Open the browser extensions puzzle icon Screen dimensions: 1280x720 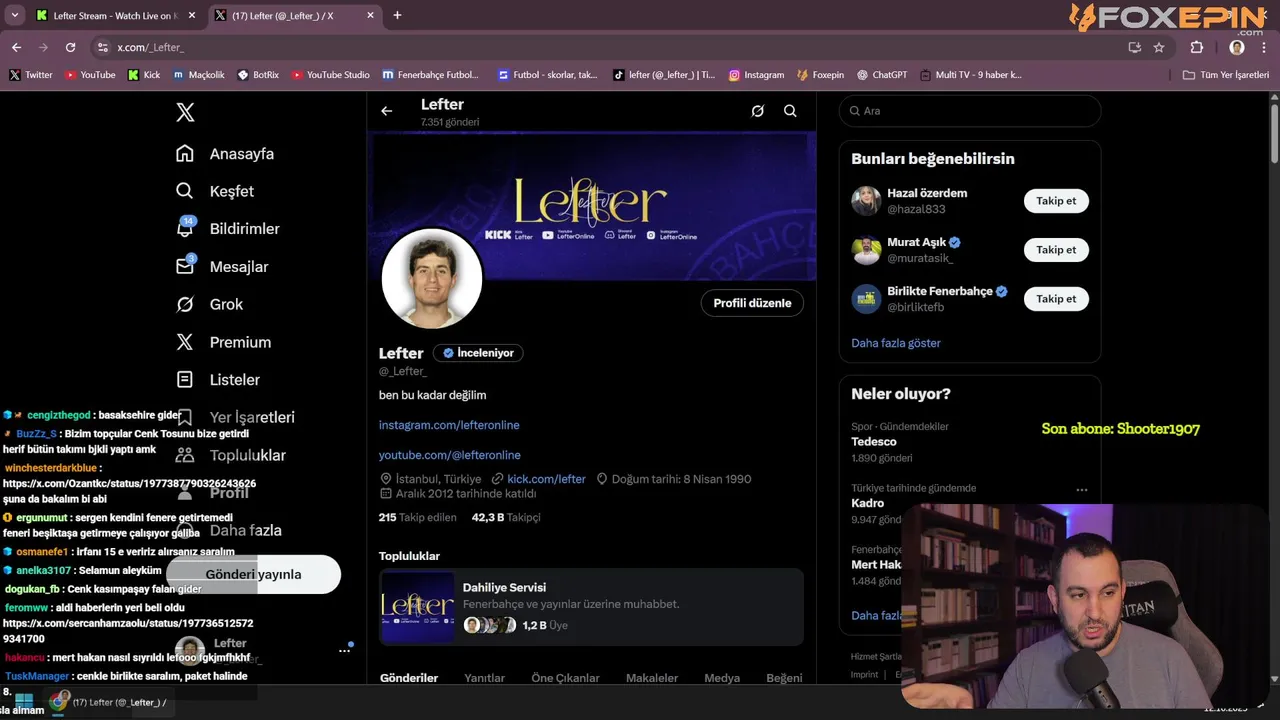[x=1197, y=47]
